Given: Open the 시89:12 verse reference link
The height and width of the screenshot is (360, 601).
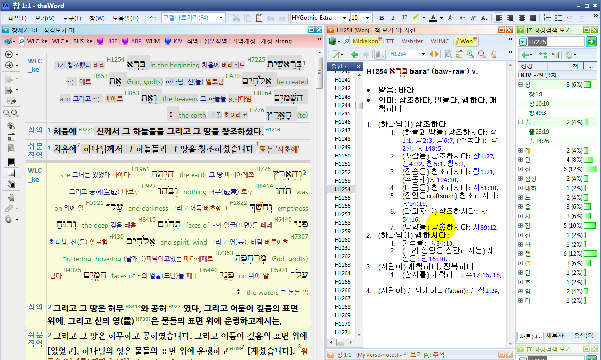Looking at the screenshot, I should [485, 227].
